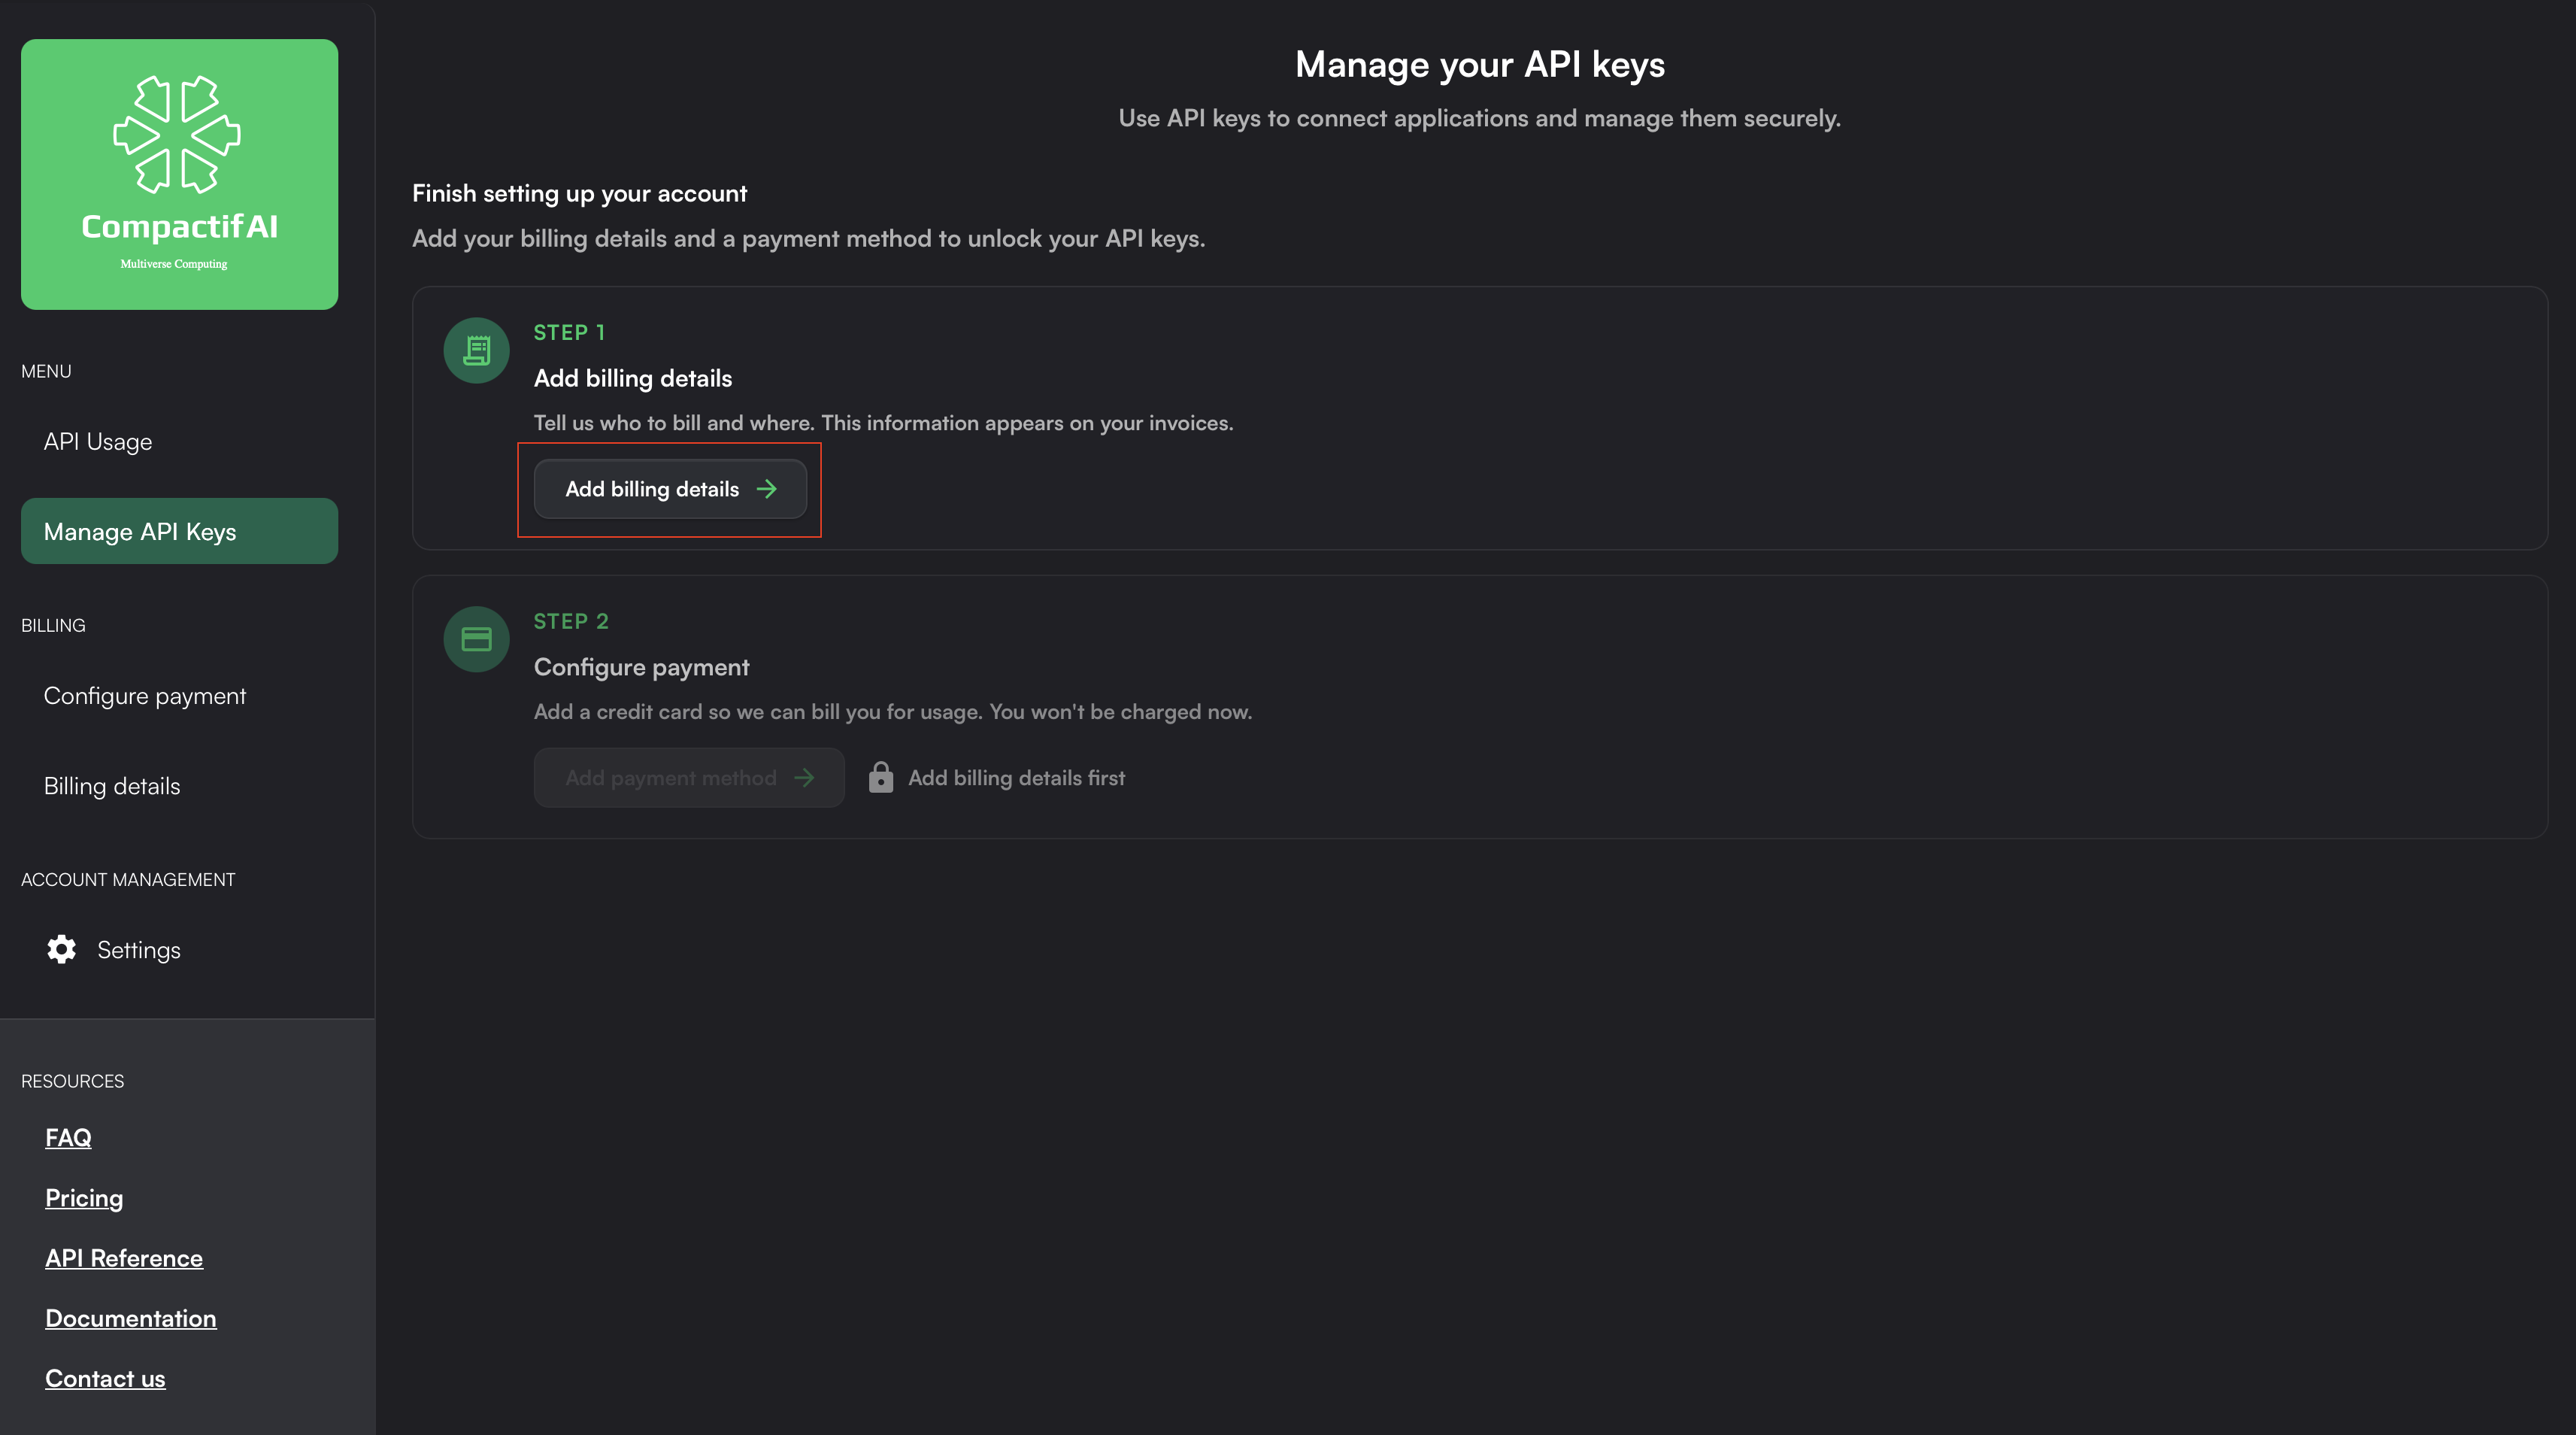Click the 'STEP 2' label
2576x1435 pixels.
pyautogui.click(x=571, y=621)
